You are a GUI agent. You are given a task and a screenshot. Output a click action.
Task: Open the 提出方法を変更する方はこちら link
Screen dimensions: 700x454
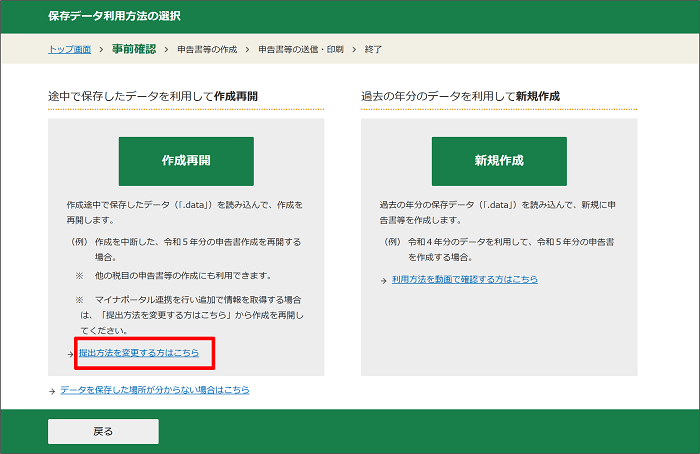point(139,353)
